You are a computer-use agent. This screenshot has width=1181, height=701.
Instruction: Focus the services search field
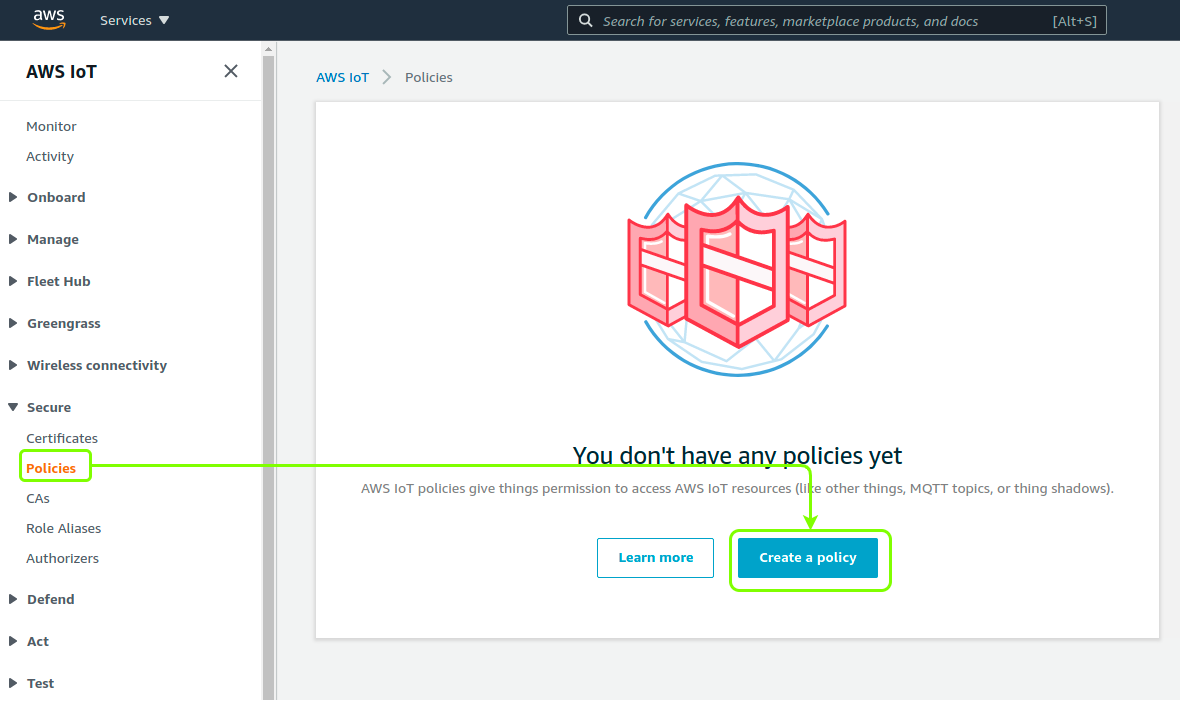pyautogui.click(x=836, y=20)
